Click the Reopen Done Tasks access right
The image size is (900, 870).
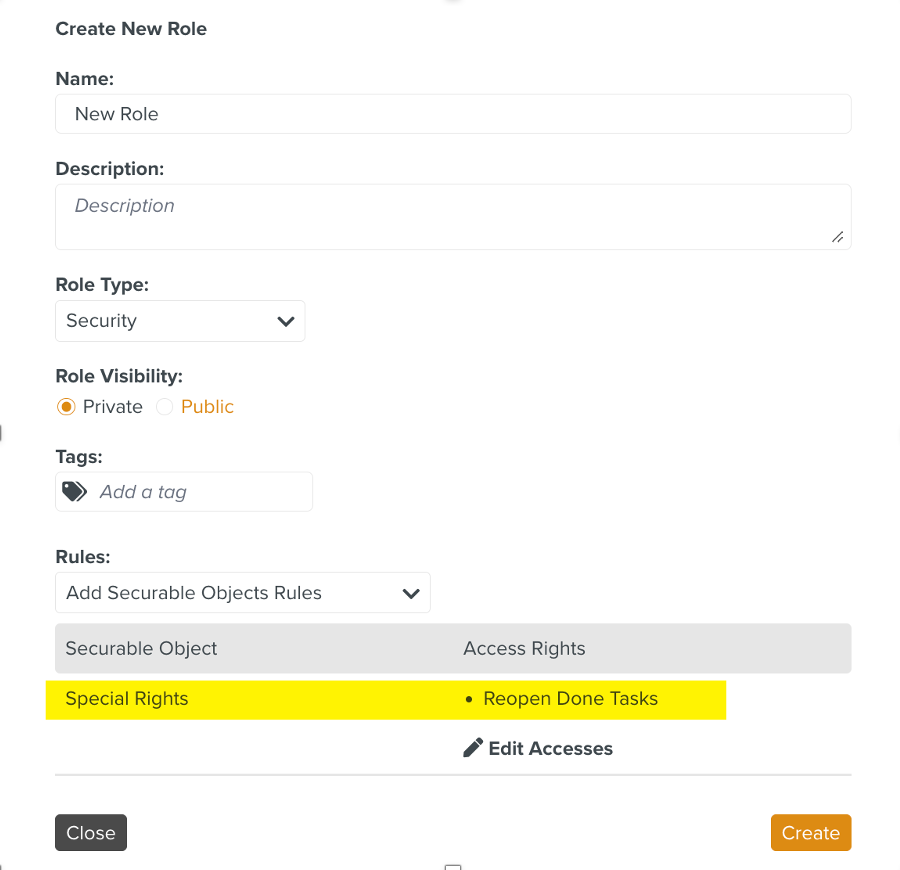click(x=570, y=699)
